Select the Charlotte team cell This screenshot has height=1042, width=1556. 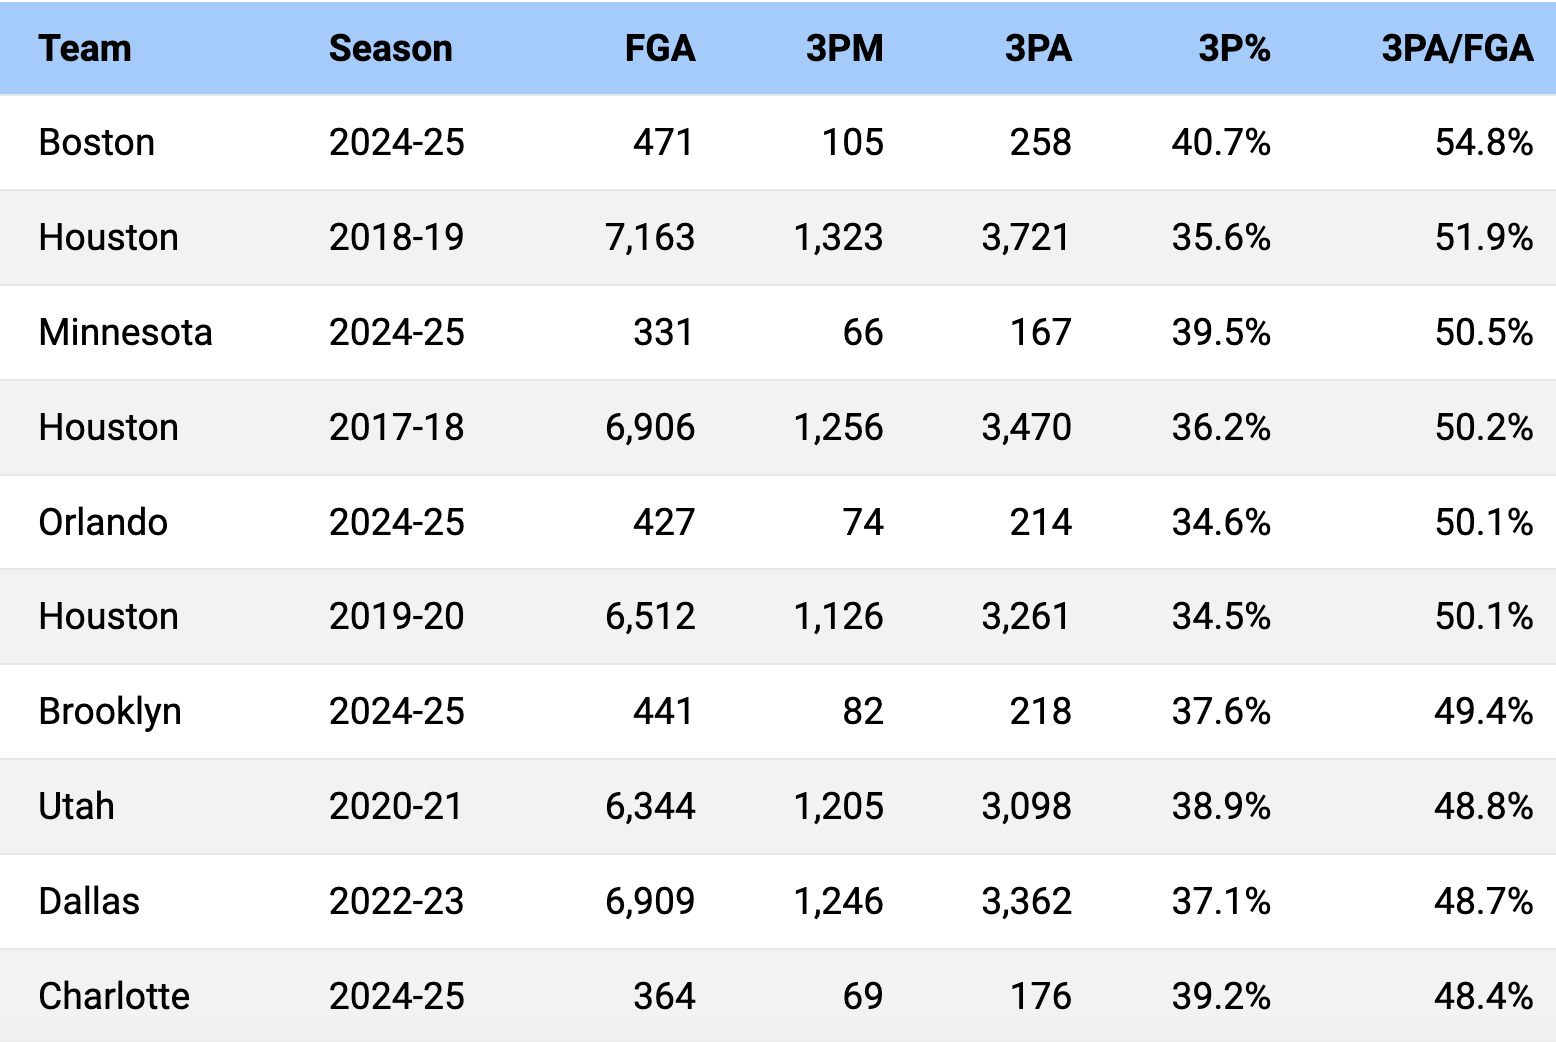(114, 996)
